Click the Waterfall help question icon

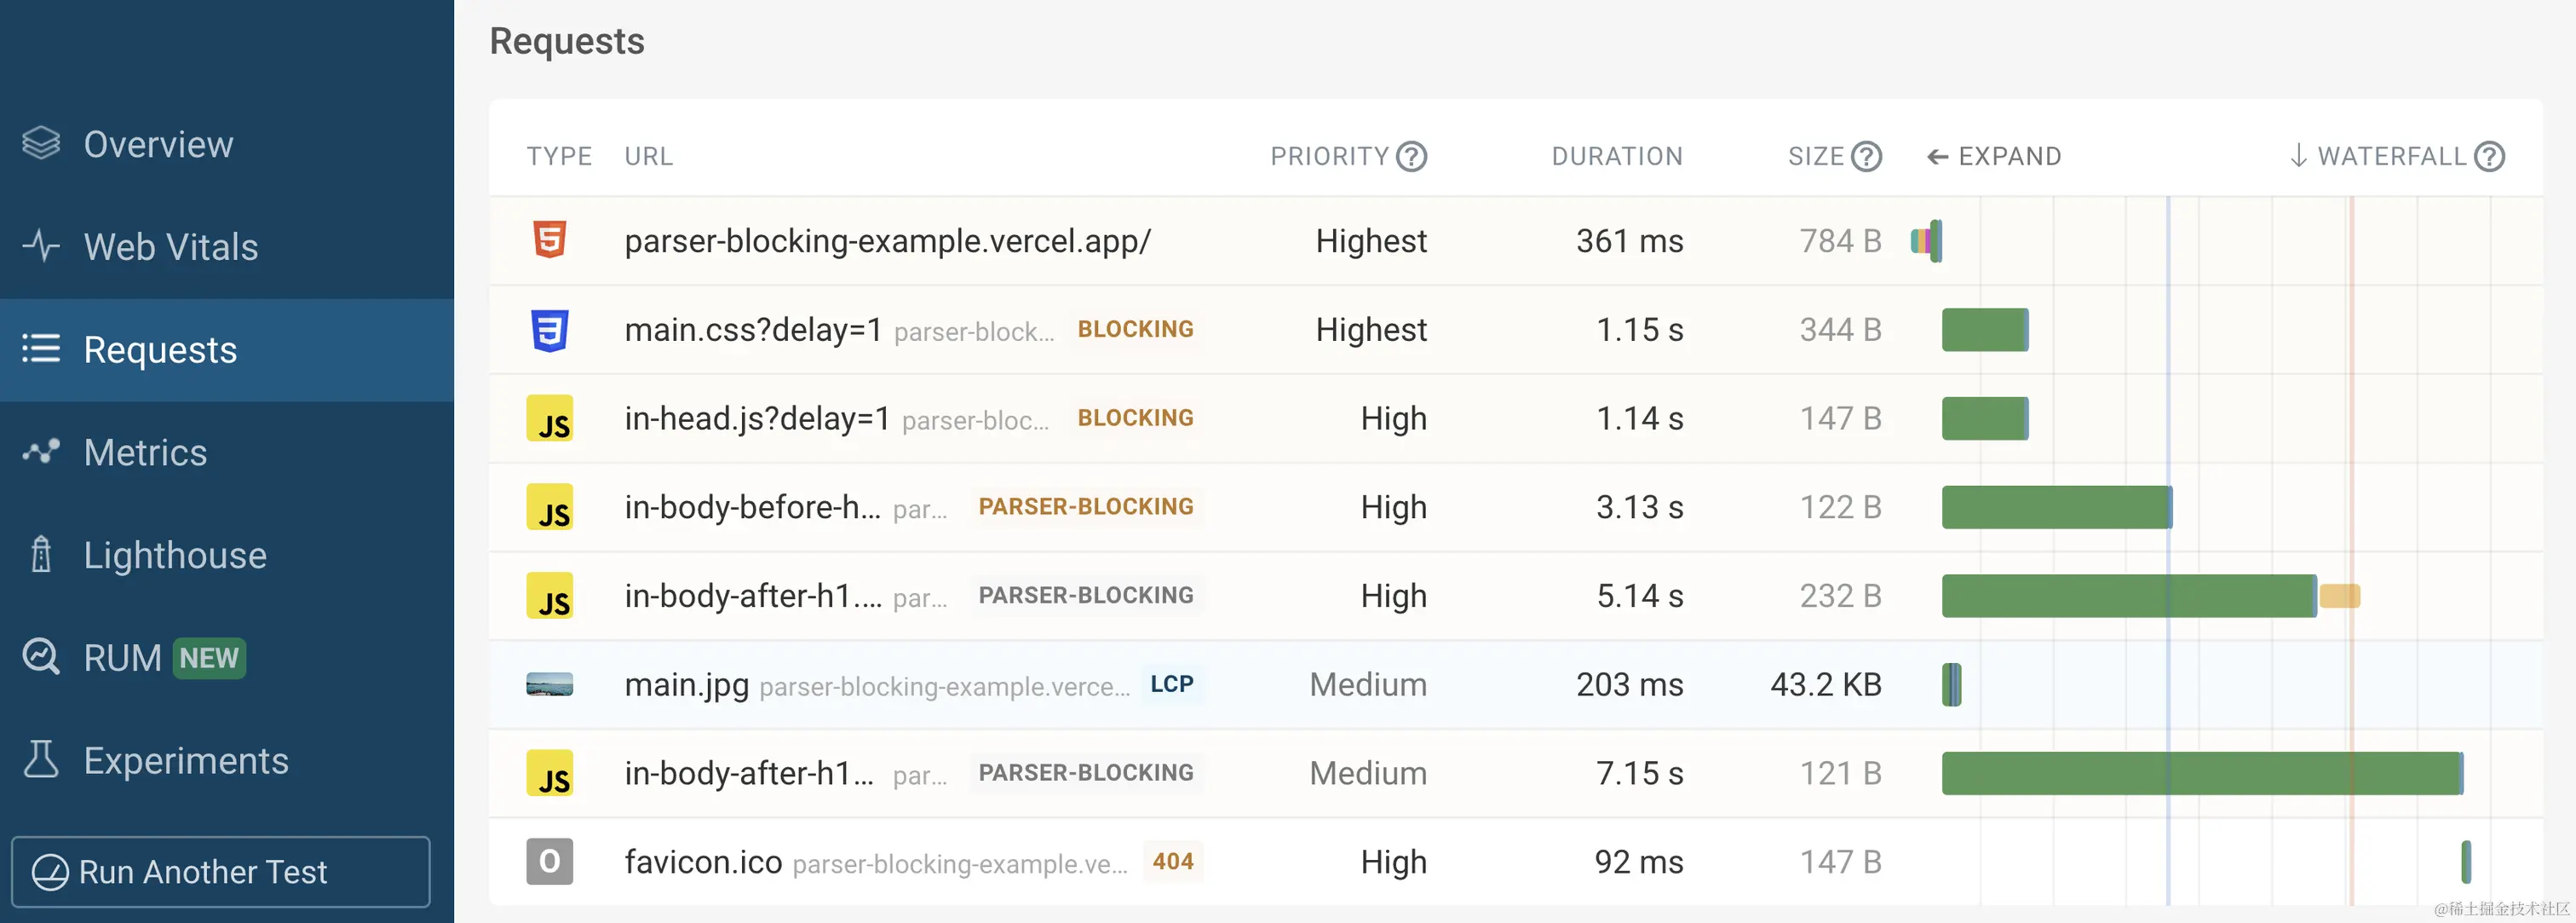pos(2489,157)
